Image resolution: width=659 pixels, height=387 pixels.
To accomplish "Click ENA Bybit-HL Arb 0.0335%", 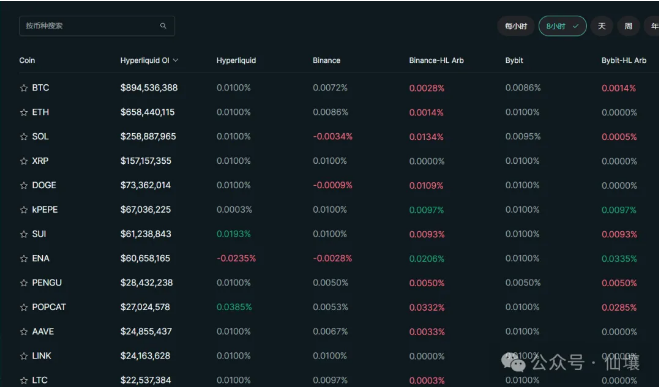I will (619, 259).
